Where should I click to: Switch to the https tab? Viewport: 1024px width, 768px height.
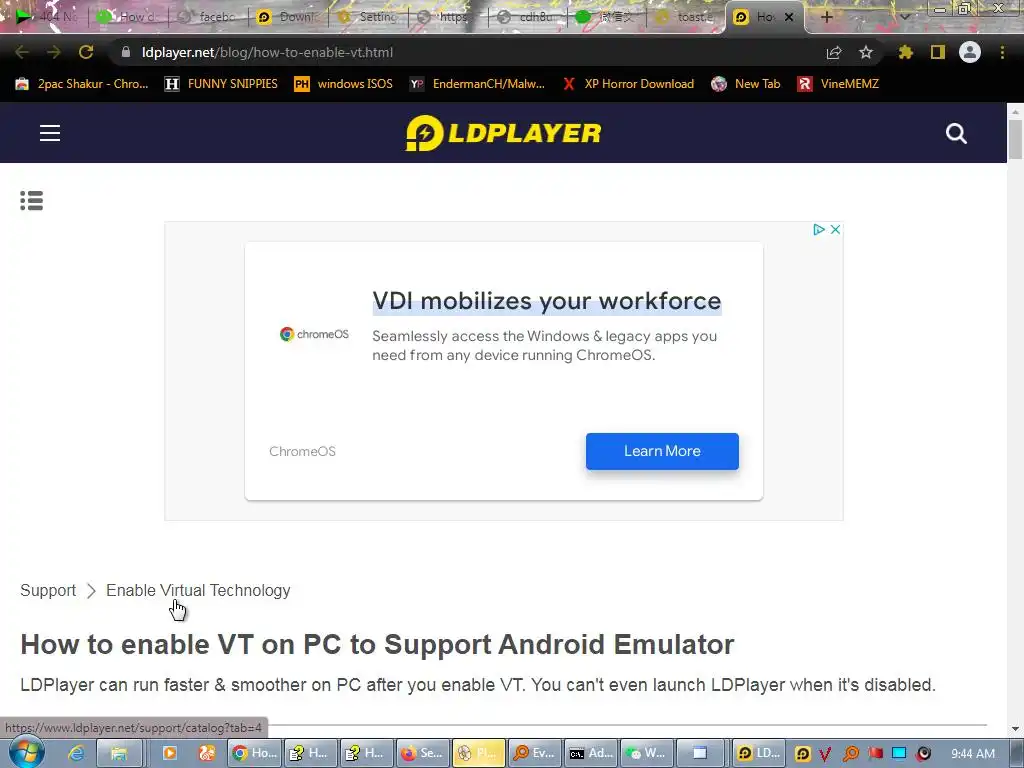[447, 17]
